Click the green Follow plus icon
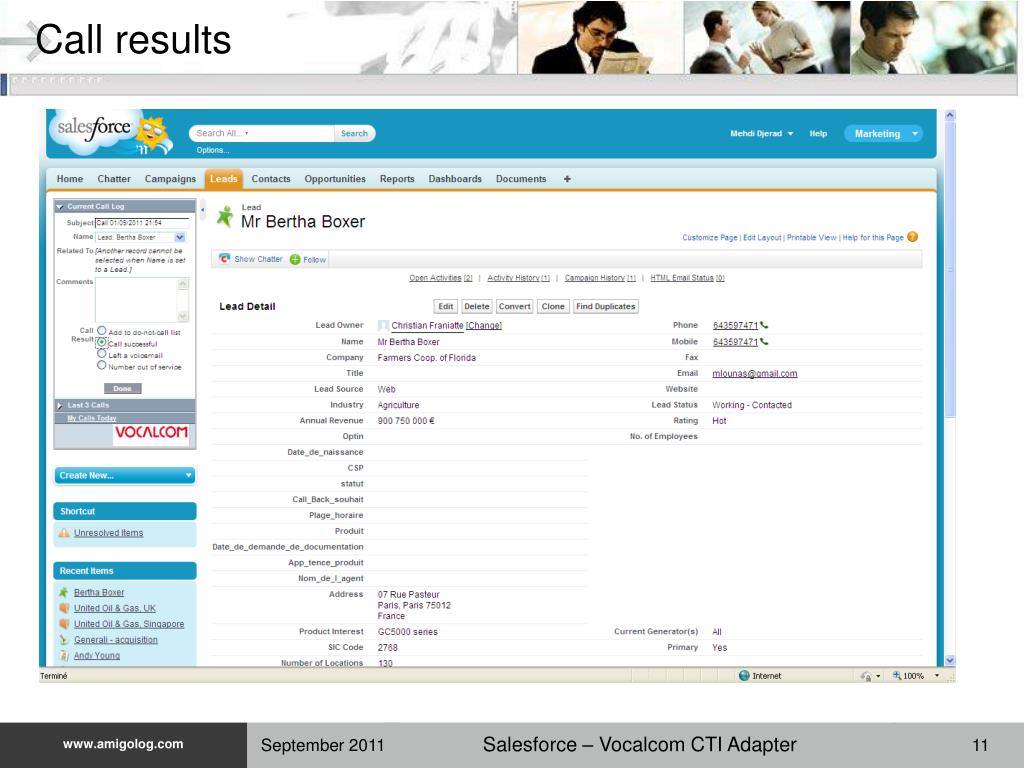Viewport: 1024px width, 768px height. pyautogui.click(x=295, y=259)
